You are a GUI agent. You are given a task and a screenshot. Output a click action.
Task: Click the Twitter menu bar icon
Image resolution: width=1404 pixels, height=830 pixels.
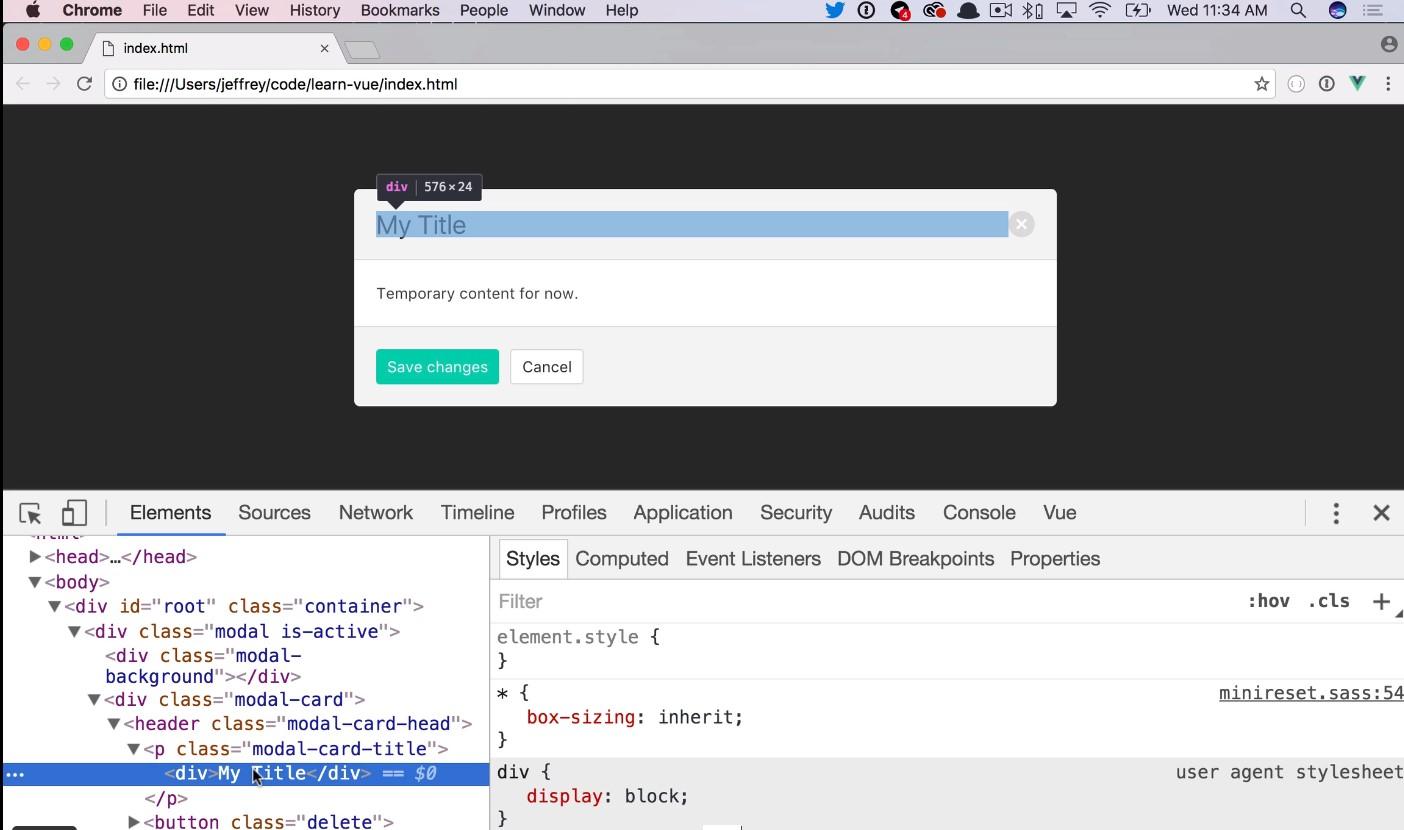click(834, 10)
